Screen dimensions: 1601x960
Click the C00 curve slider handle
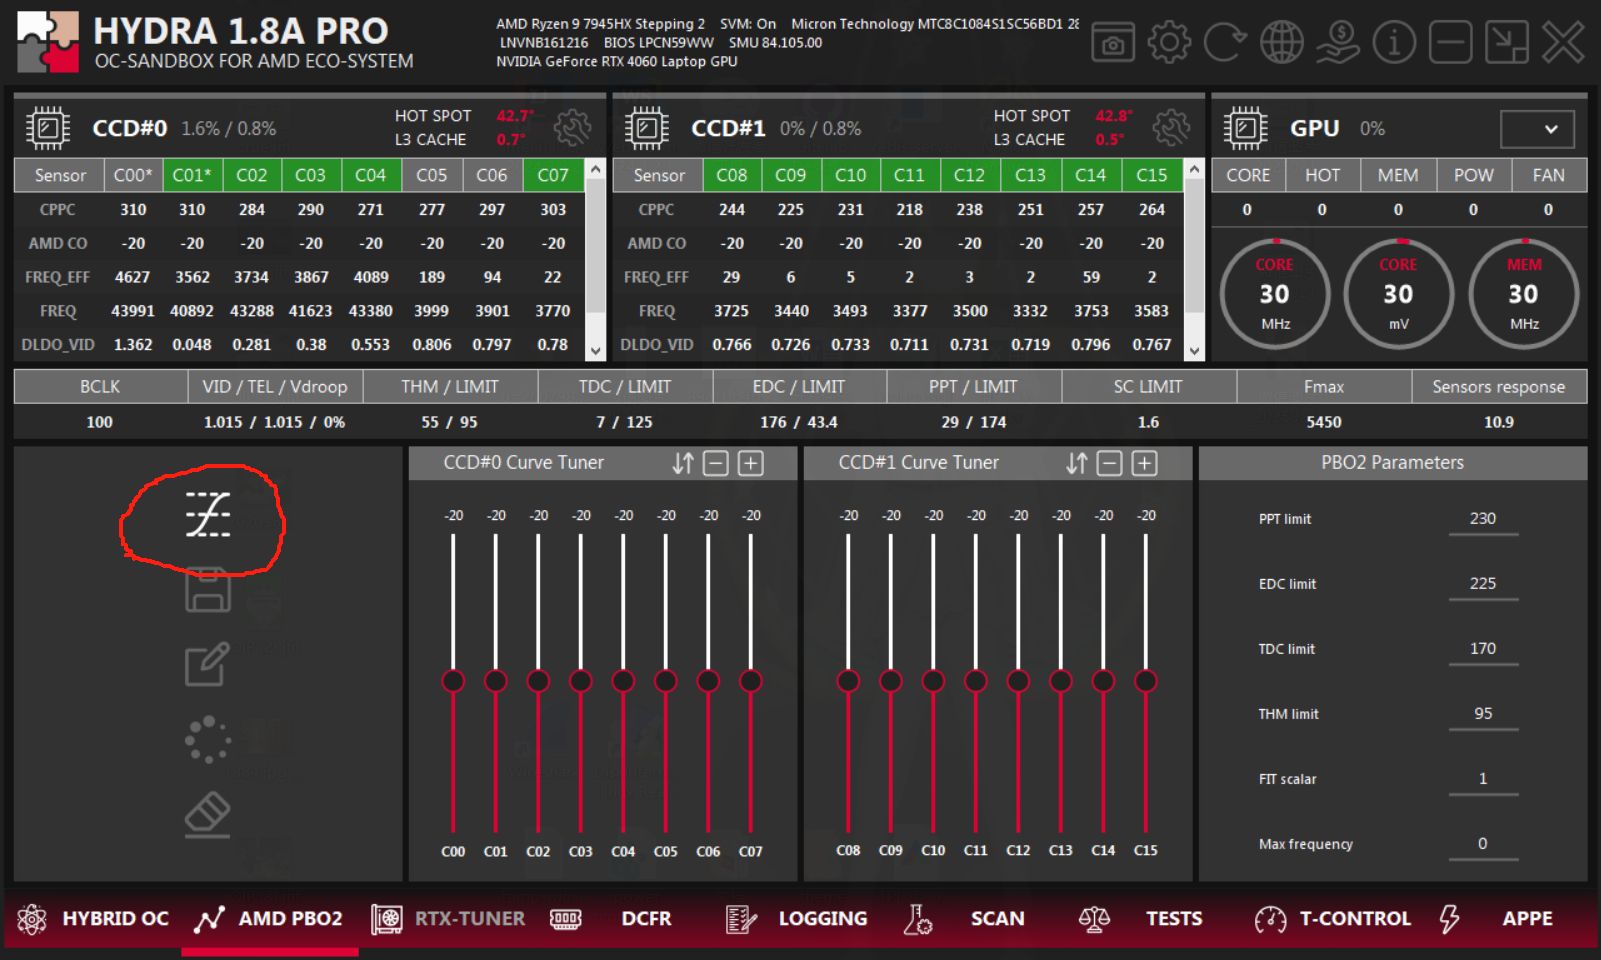(453, 681)
